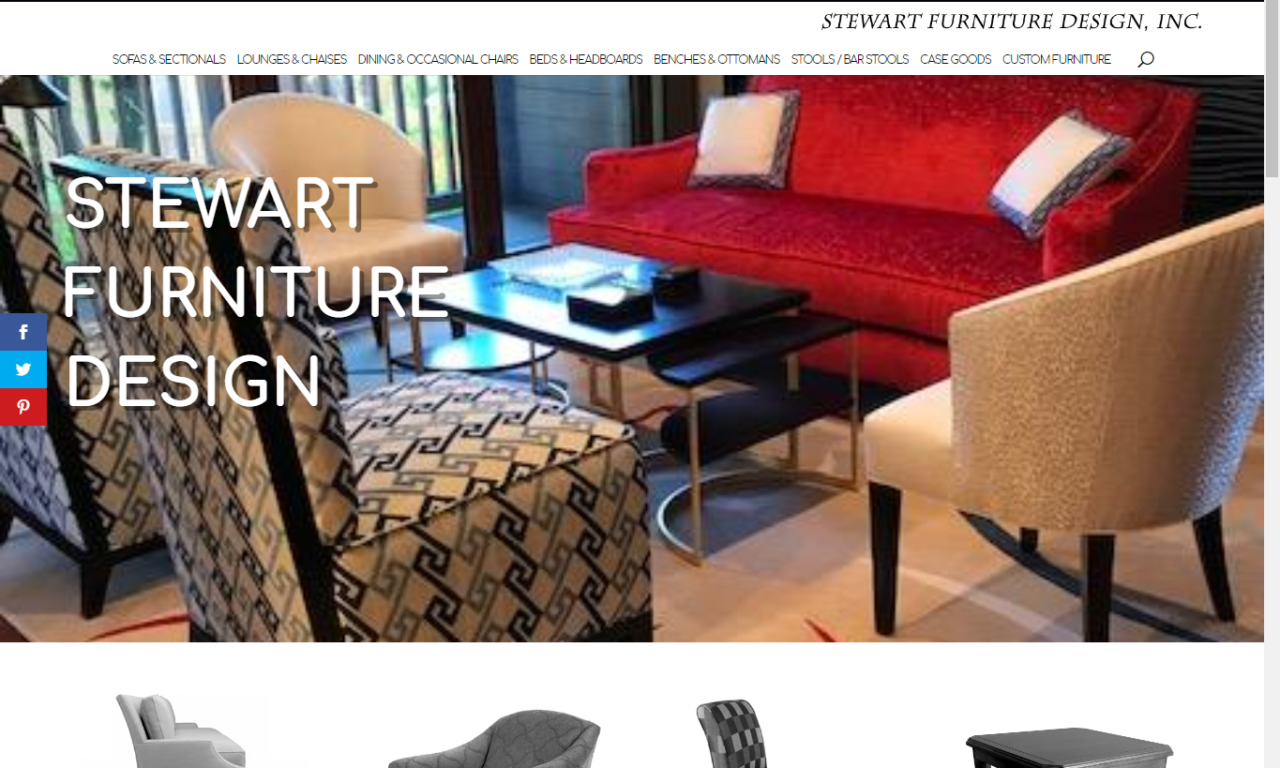Screen dimensions: 1280x768
Task: Open Sofas & Sectionals menu
Action: click(169, 59)
